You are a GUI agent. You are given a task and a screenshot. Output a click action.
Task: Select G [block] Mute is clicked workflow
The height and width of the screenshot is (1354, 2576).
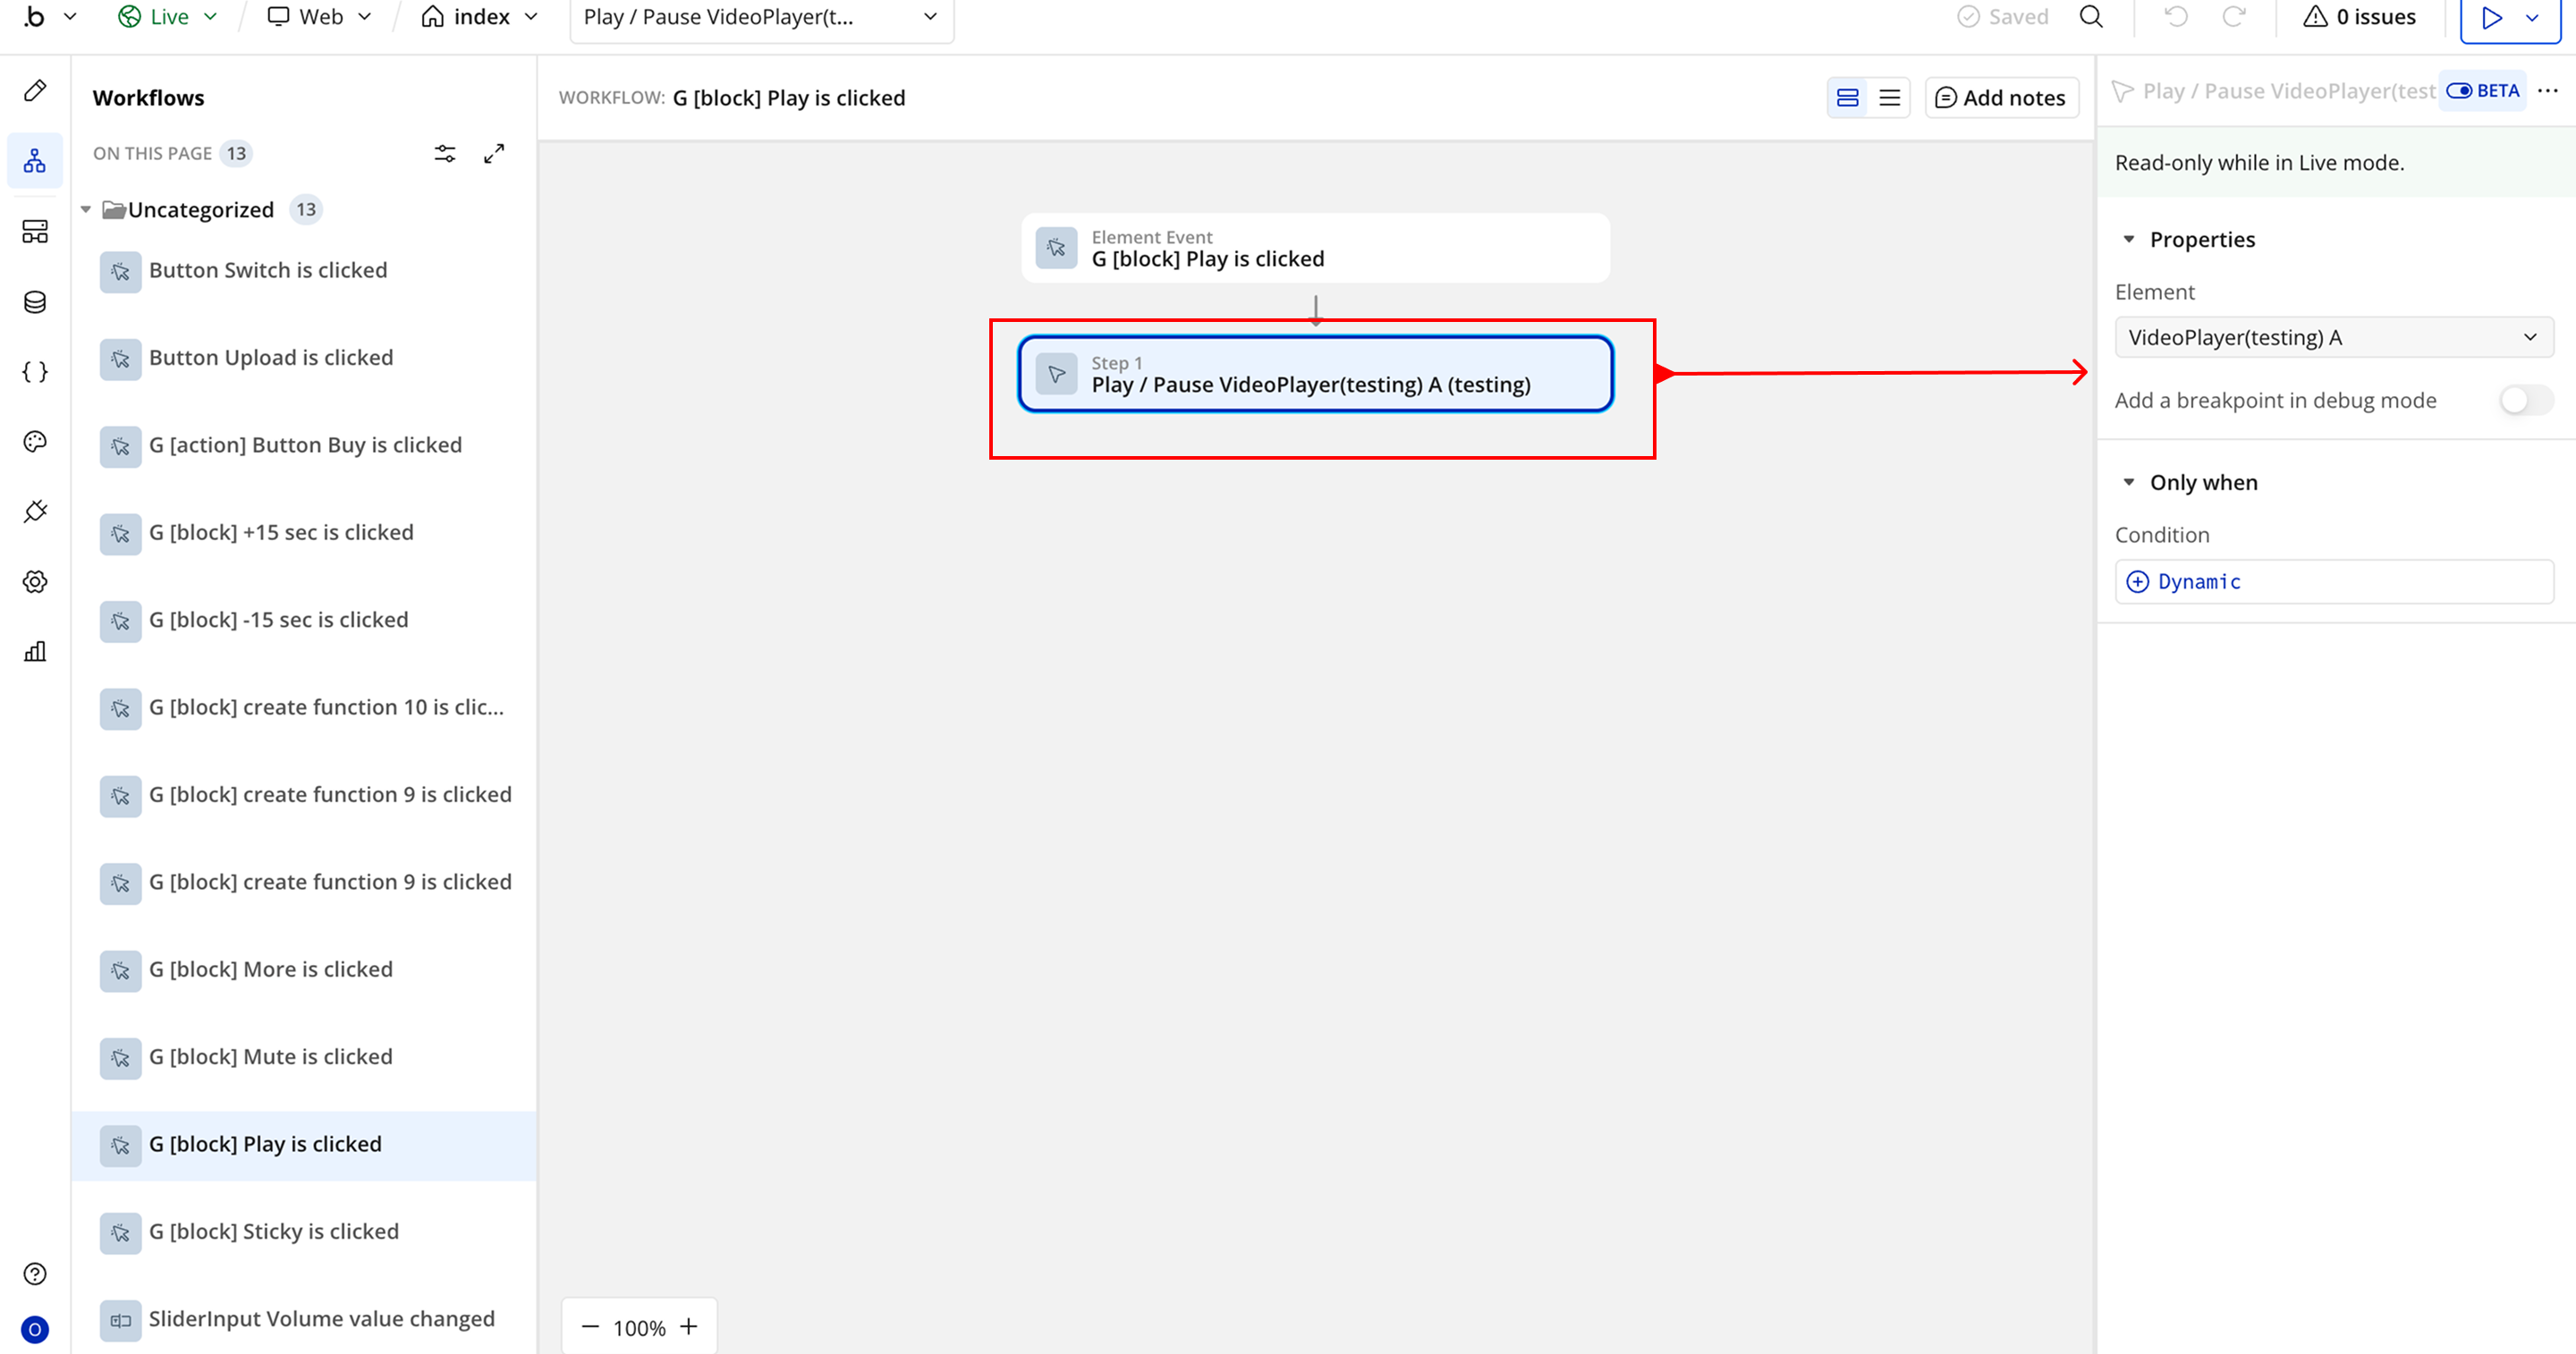(270, 1056)
